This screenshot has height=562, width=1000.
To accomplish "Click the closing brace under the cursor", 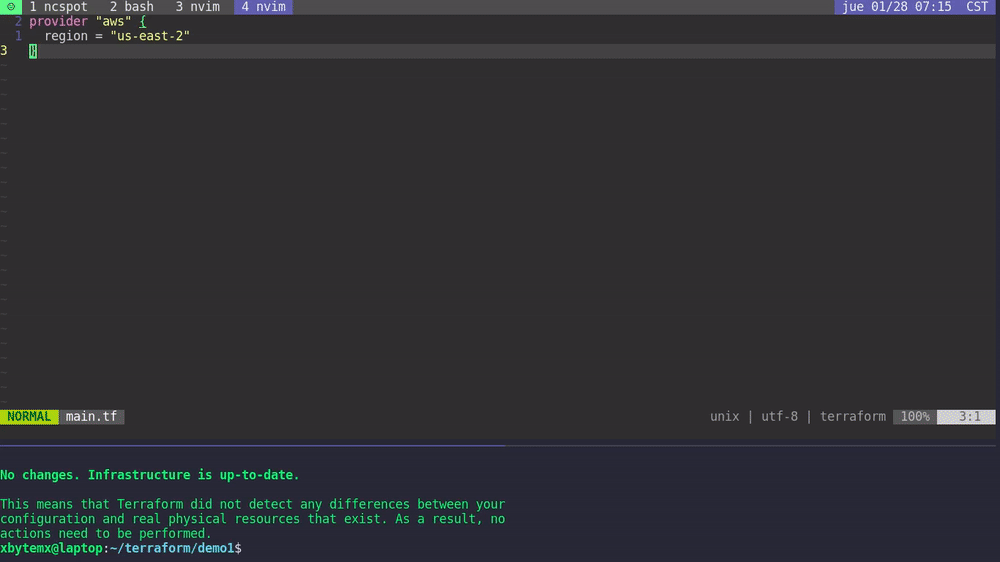I will pos(33,51).
